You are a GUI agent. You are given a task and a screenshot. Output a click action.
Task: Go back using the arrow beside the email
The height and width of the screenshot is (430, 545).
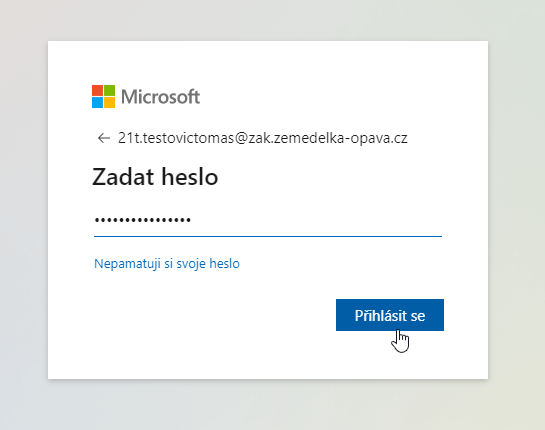point(104,138)
